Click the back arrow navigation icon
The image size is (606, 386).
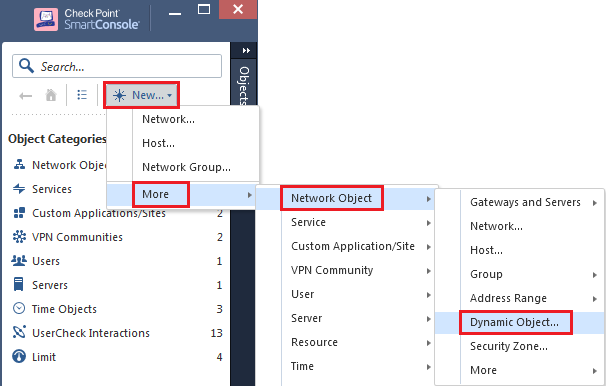[26, 95]
